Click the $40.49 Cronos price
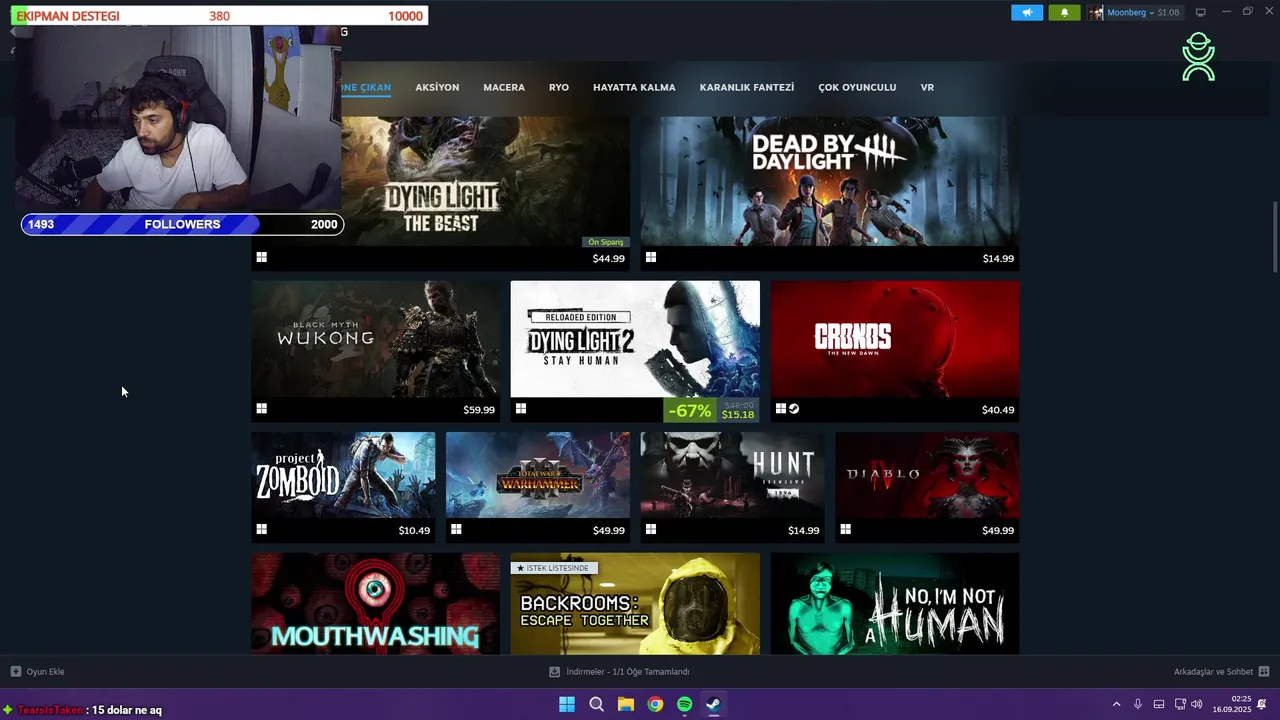The image size is (1280, 720). pyautogui.click(x=998, y=410)
